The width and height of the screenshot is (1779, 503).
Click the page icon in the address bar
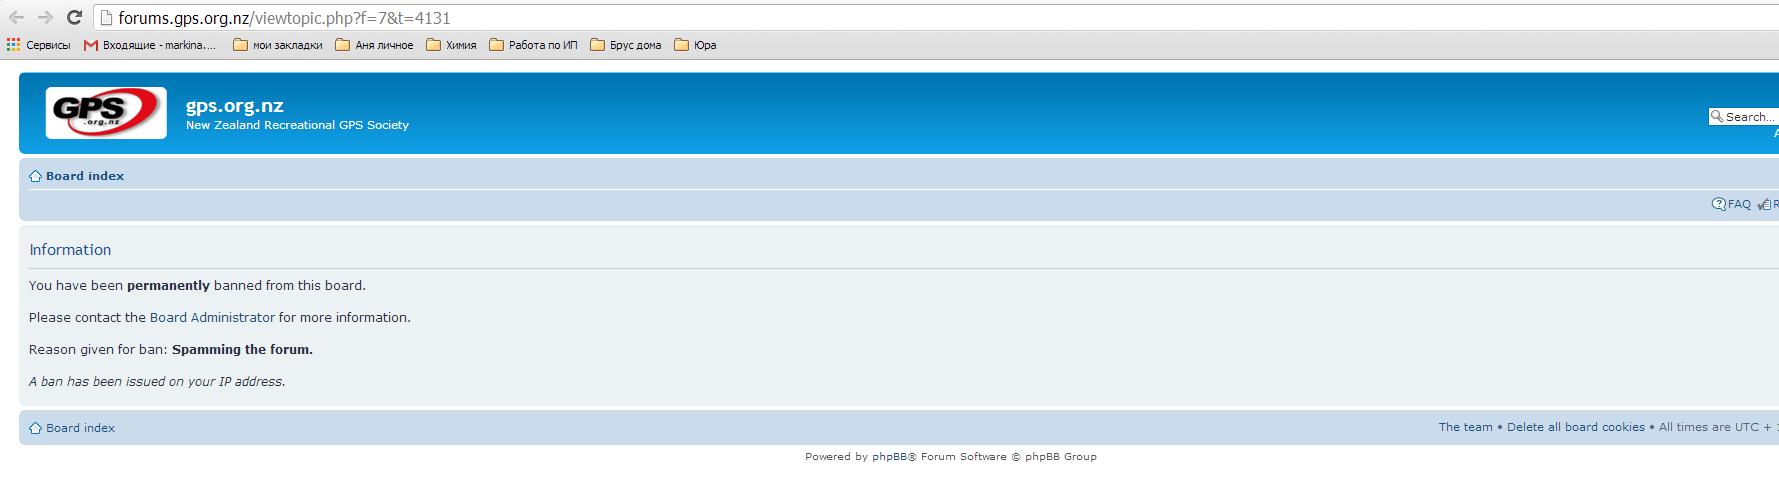(106, 17)
